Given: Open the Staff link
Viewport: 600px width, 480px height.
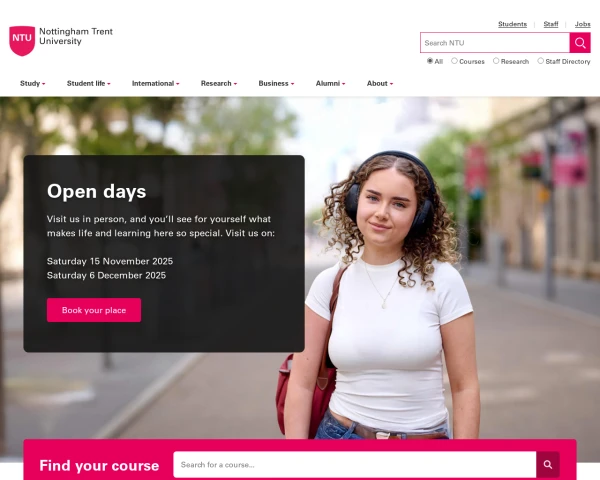Looking at the screenshot, I should coord(551,24).
